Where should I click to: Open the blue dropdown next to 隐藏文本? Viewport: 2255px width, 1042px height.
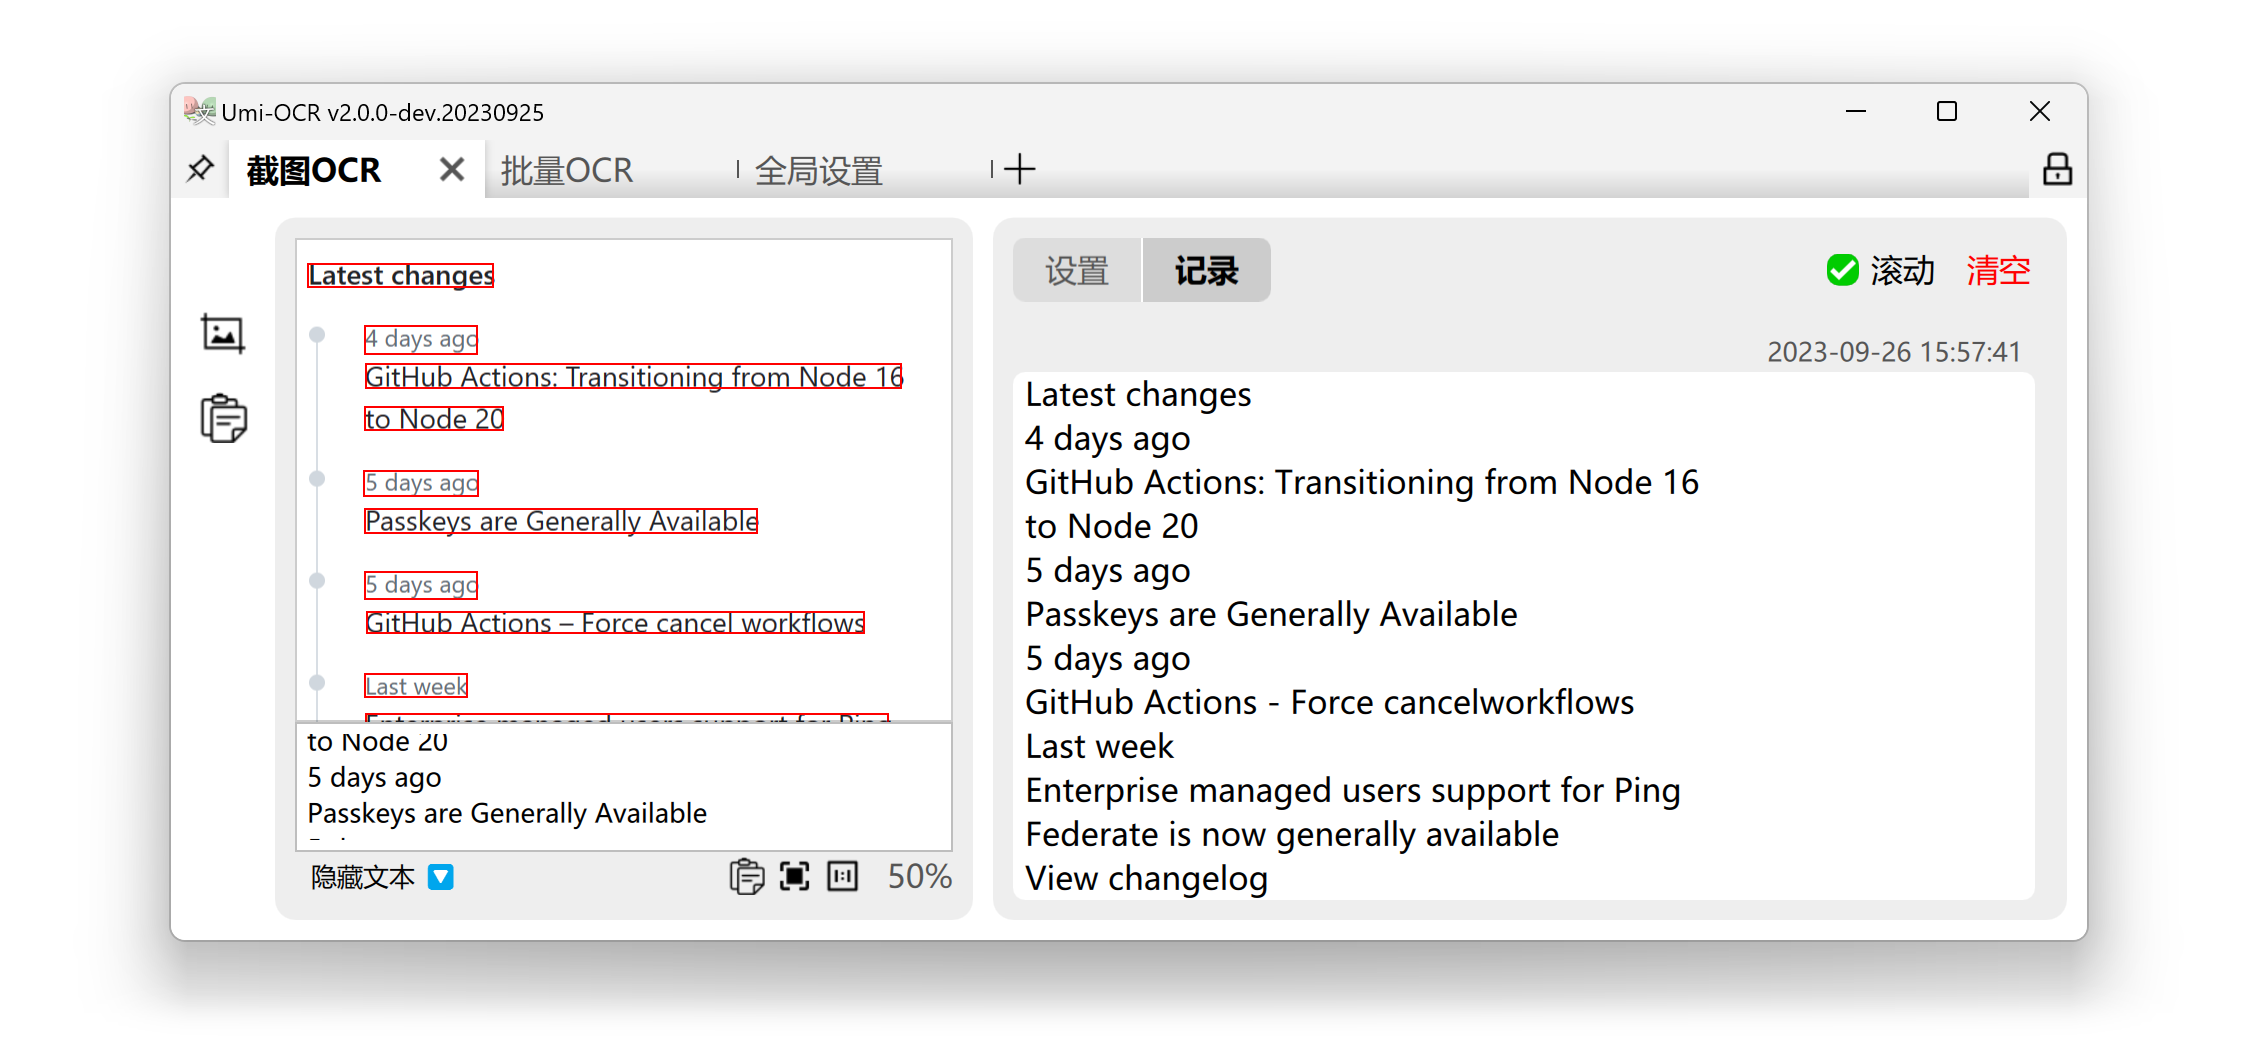click(x=440, y=877)
